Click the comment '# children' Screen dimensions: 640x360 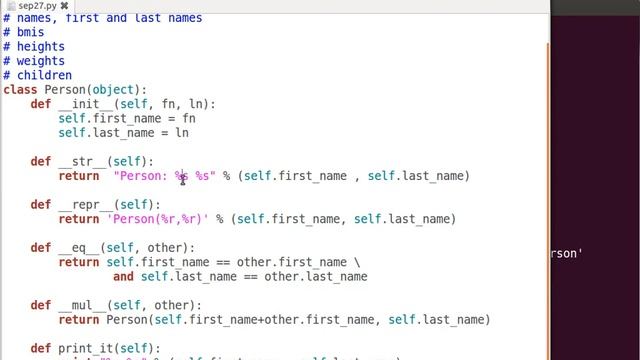pos(38,75)
